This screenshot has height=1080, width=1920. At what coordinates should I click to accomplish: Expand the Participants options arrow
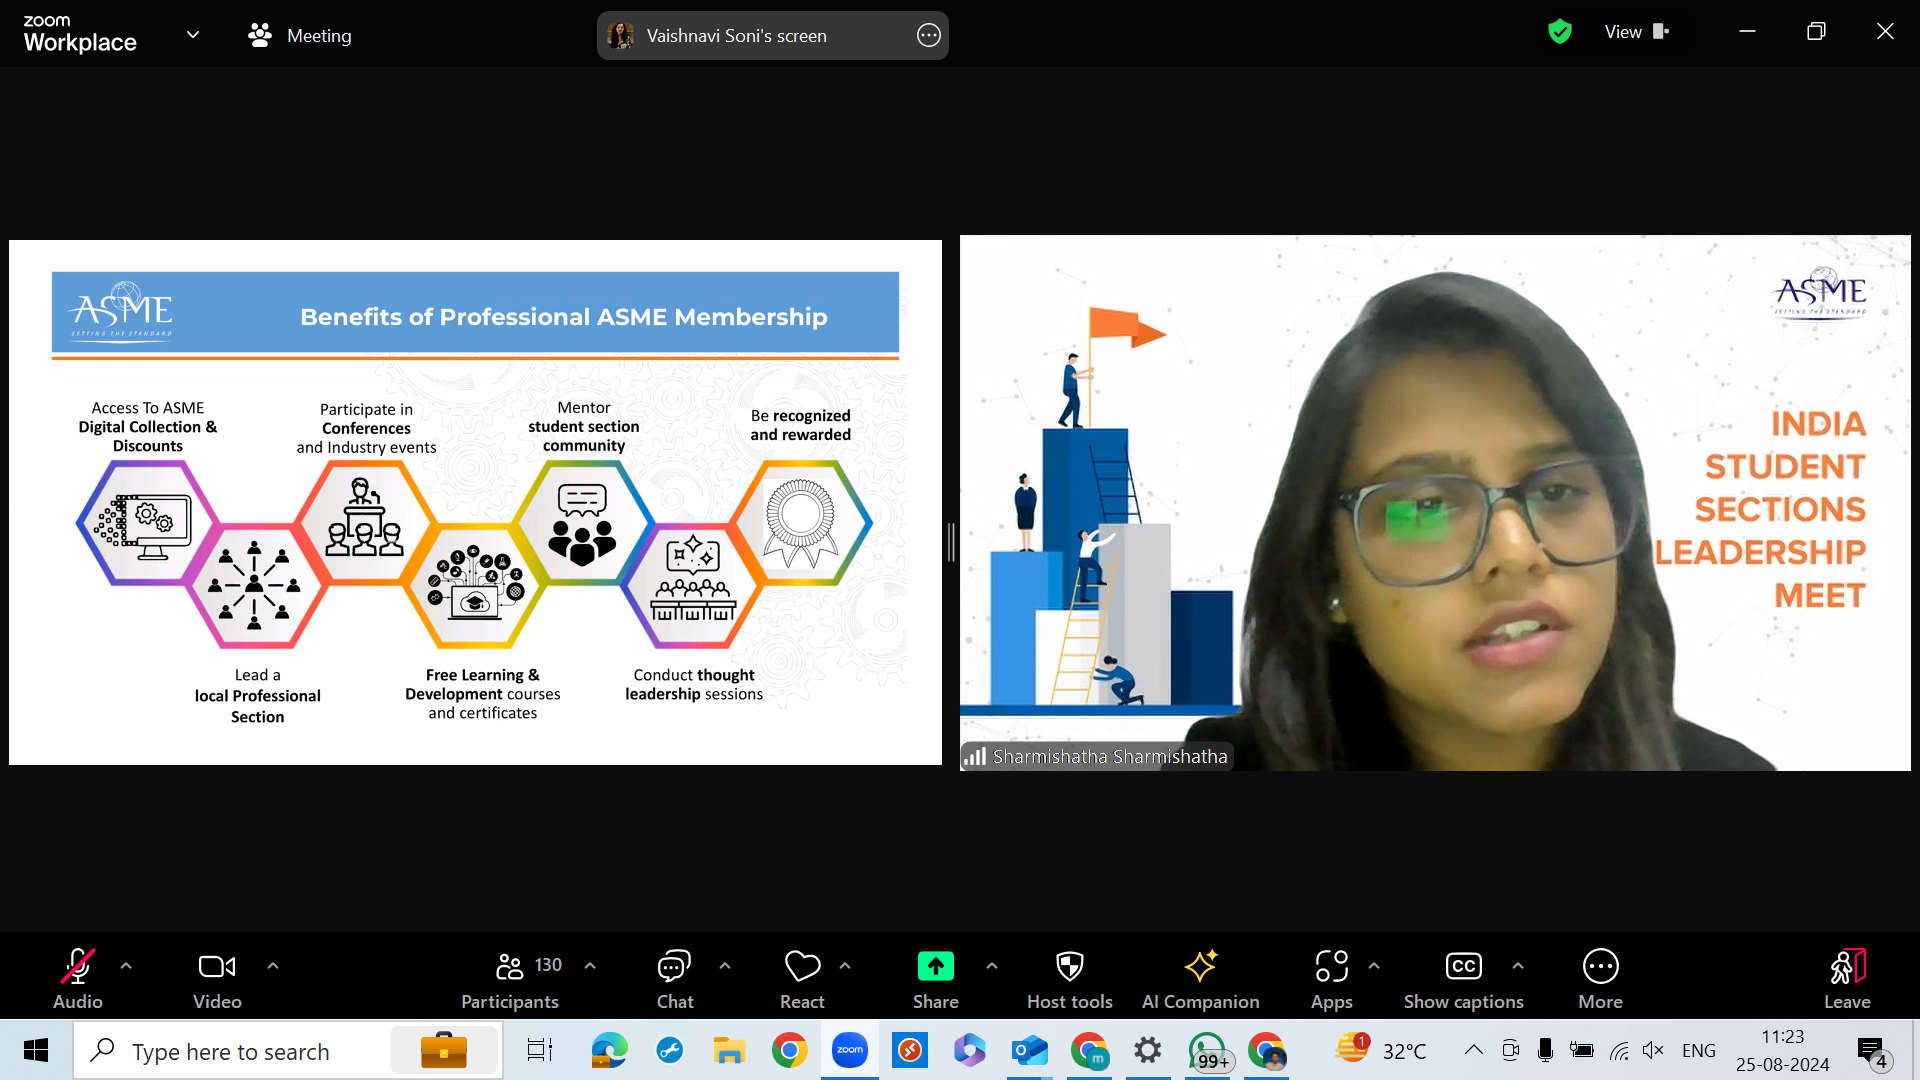590,966
